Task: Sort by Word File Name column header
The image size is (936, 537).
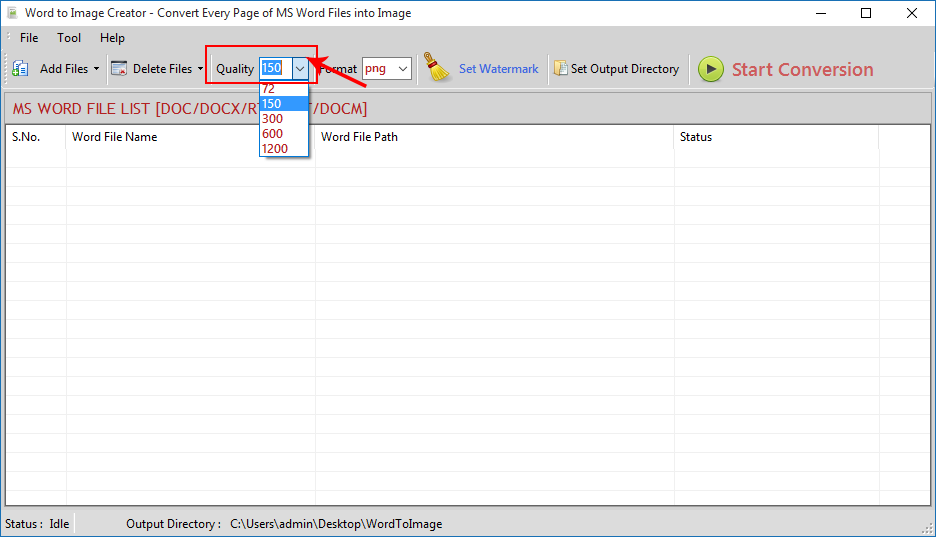Action: point(190,137)
